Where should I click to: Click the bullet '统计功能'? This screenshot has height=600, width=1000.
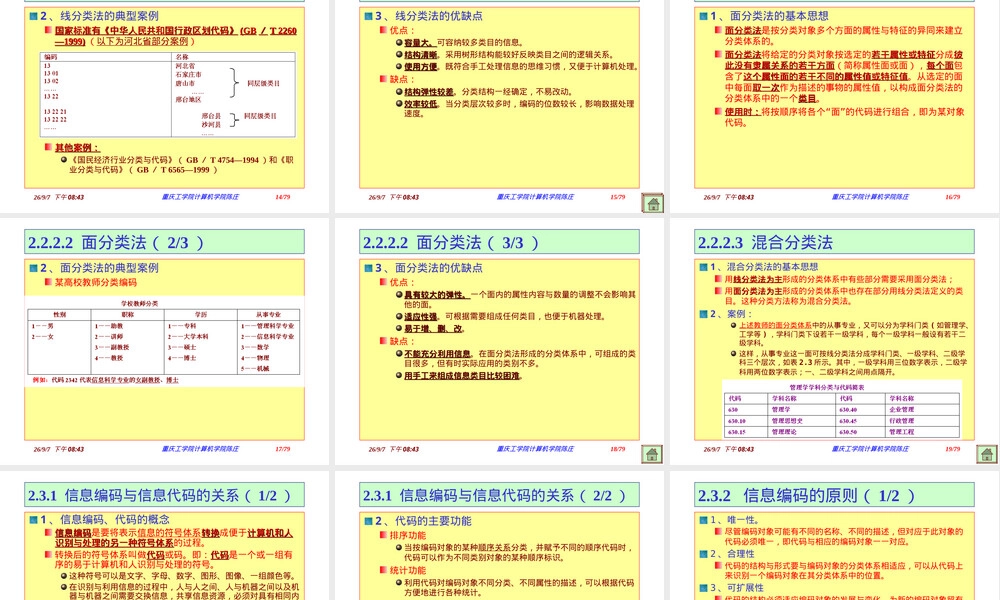pyautogui.click(x=408, y=571)
